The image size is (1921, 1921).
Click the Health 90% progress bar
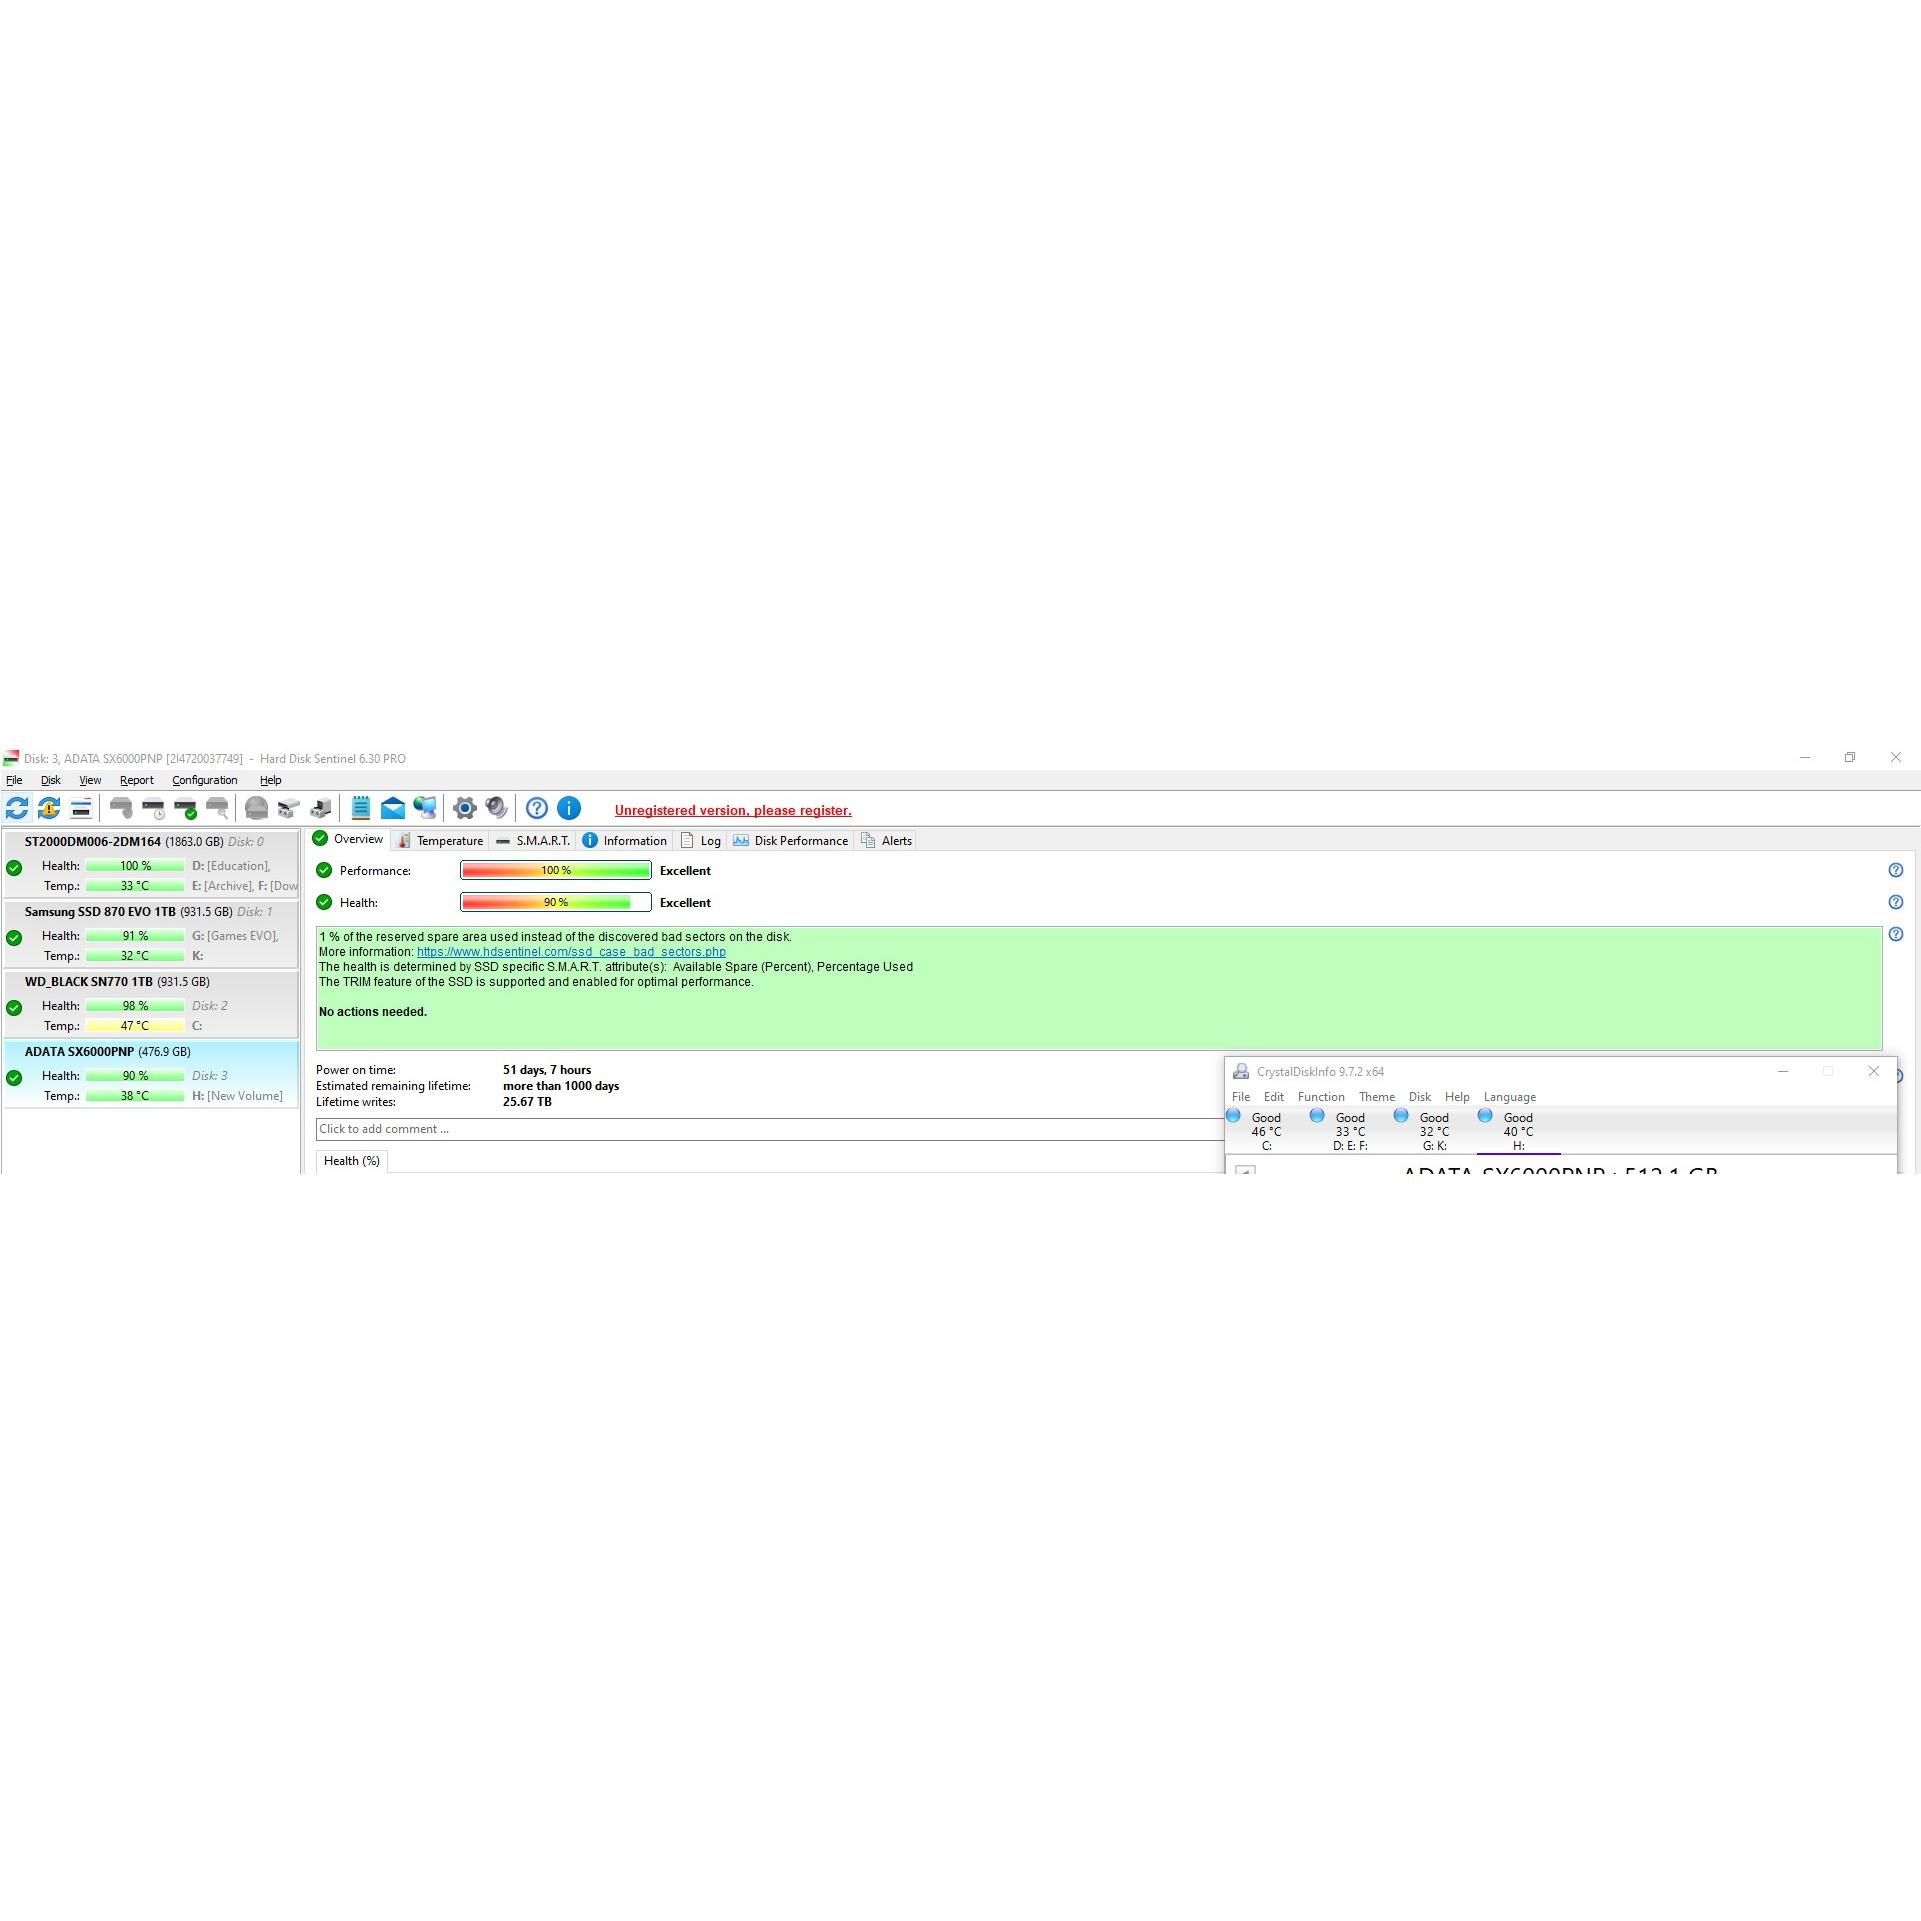point(555,902)
